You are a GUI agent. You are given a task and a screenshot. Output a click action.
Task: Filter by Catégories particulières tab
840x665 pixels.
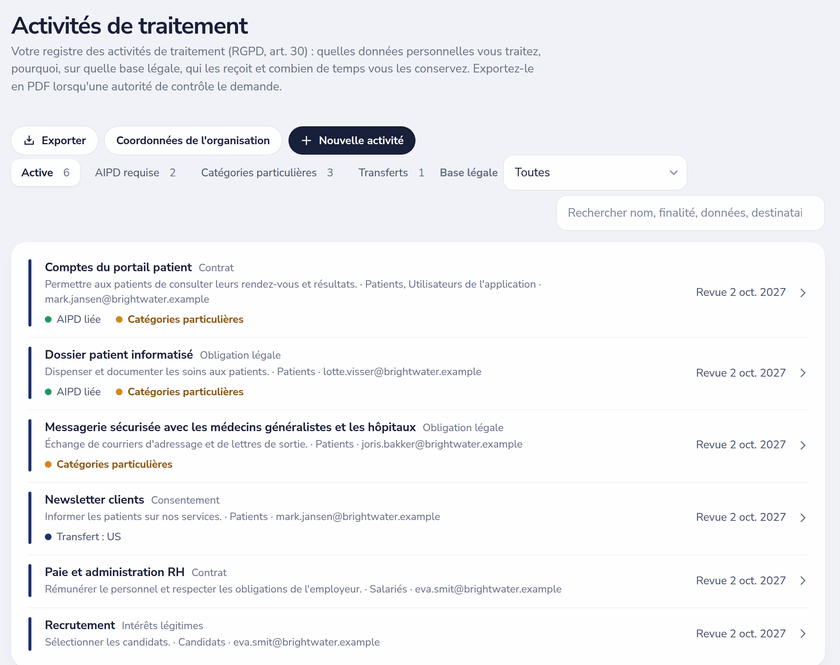[x=267, y=173]
